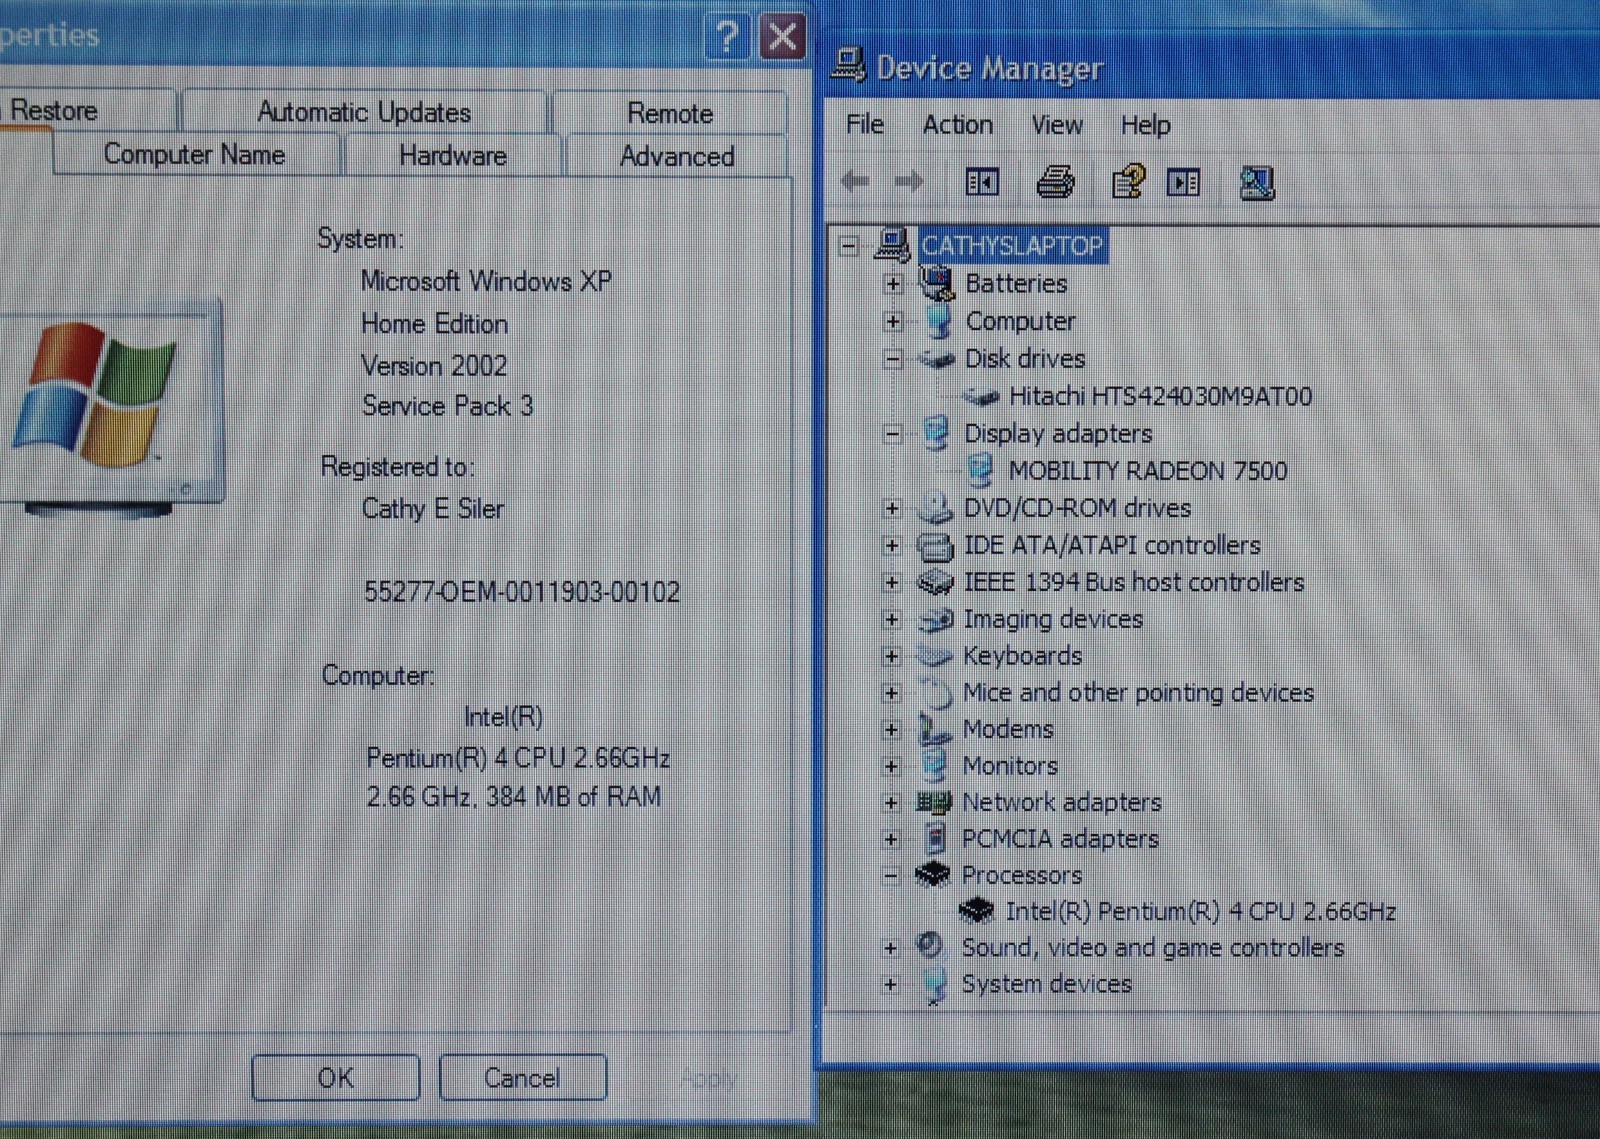Switch to the Computer Name tab
The width and height of the screenshot is (1600, 1139).
tap(195, 154)
